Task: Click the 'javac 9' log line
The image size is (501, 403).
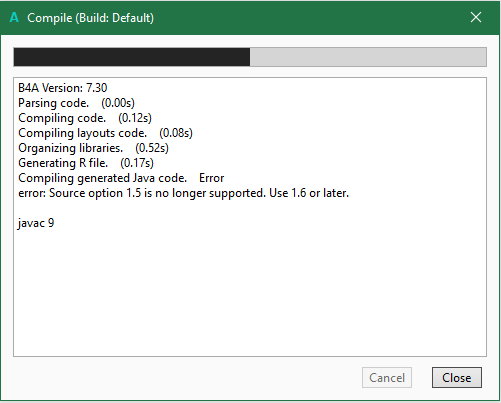Action: tap(36, 223)
